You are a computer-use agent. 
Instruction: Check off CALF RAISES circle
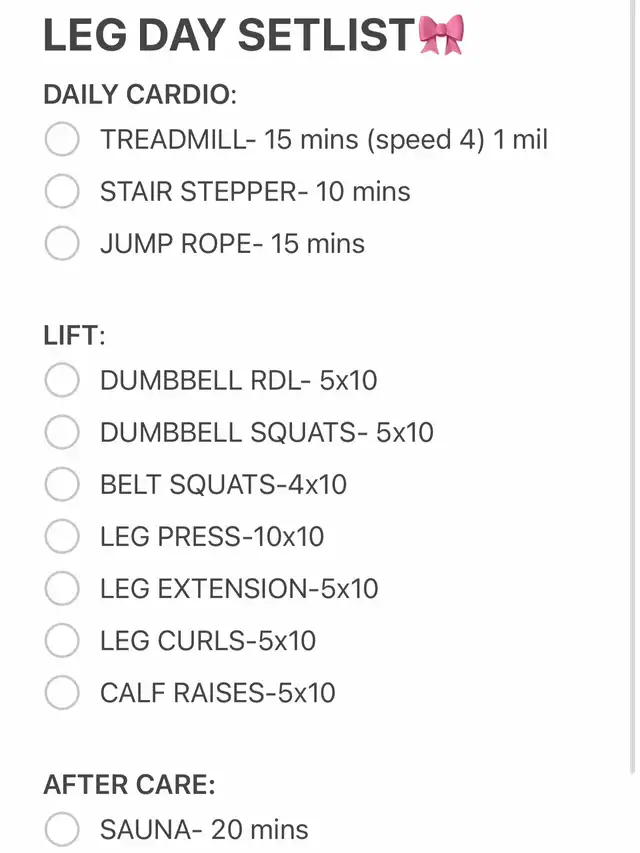62,693
